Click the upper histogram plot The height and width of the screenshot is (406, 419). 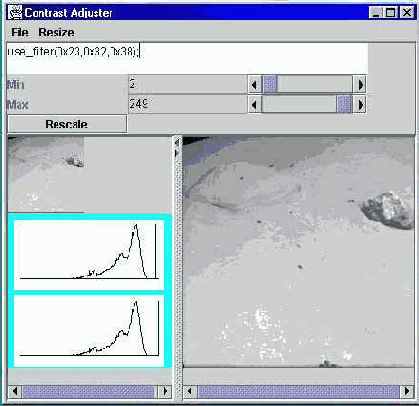point(89,254)
